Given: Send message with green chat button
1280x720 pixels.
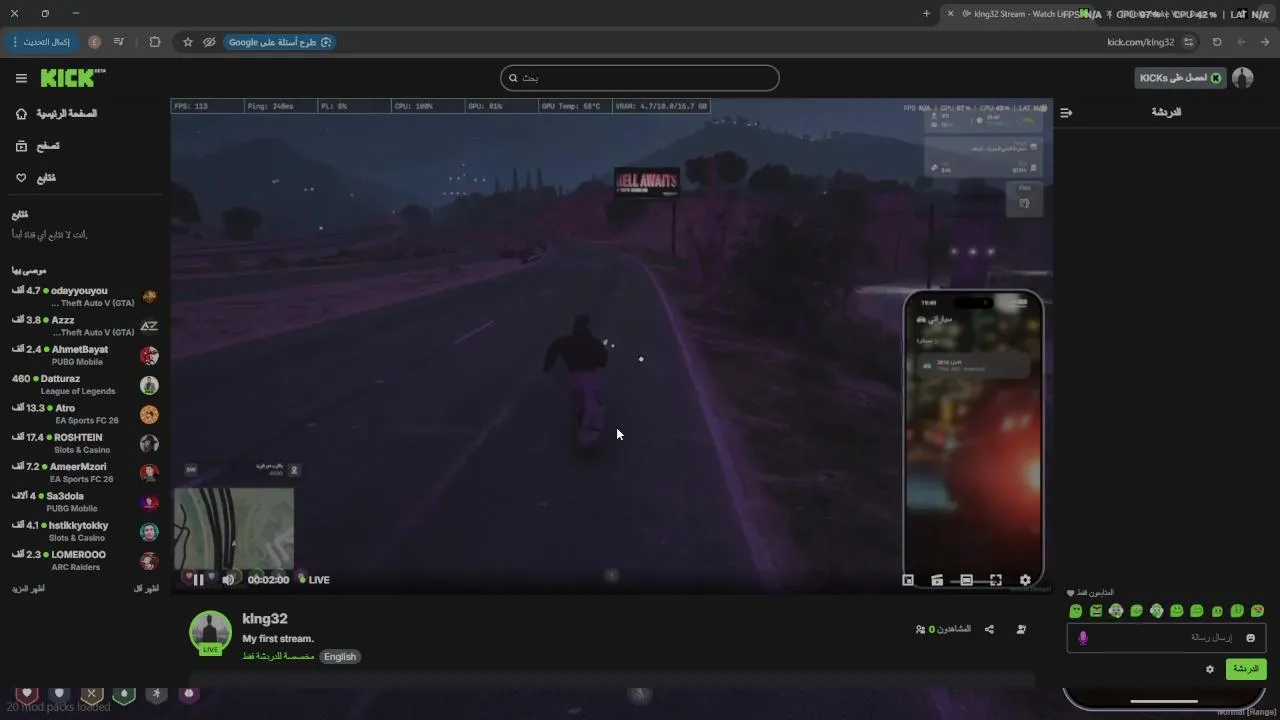Looking at the screenshot, I should 1246,669.
